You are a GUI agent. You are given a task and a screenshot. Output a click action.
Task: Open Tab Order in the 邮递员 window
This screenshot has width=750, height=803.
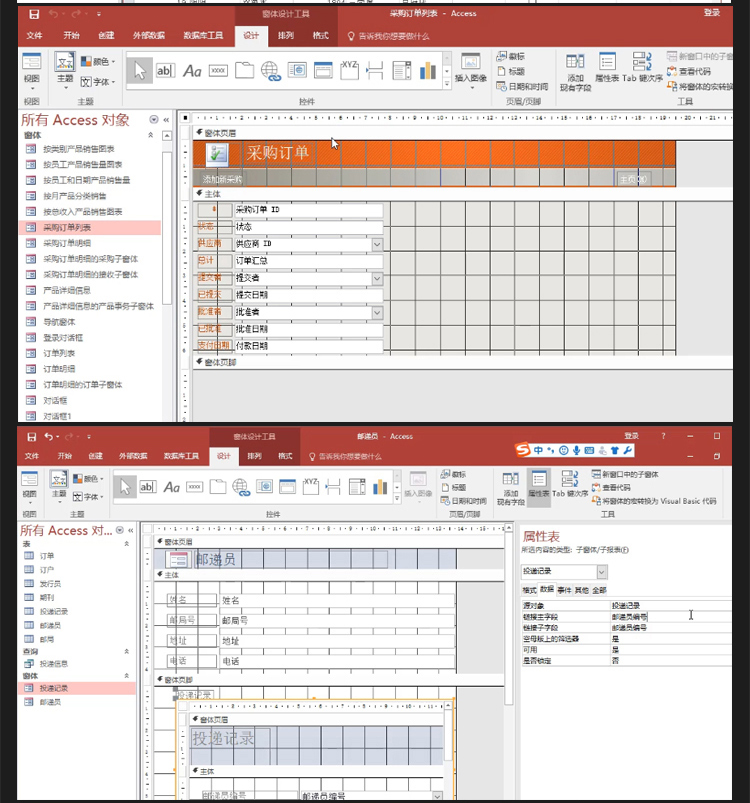coord(570,484)
